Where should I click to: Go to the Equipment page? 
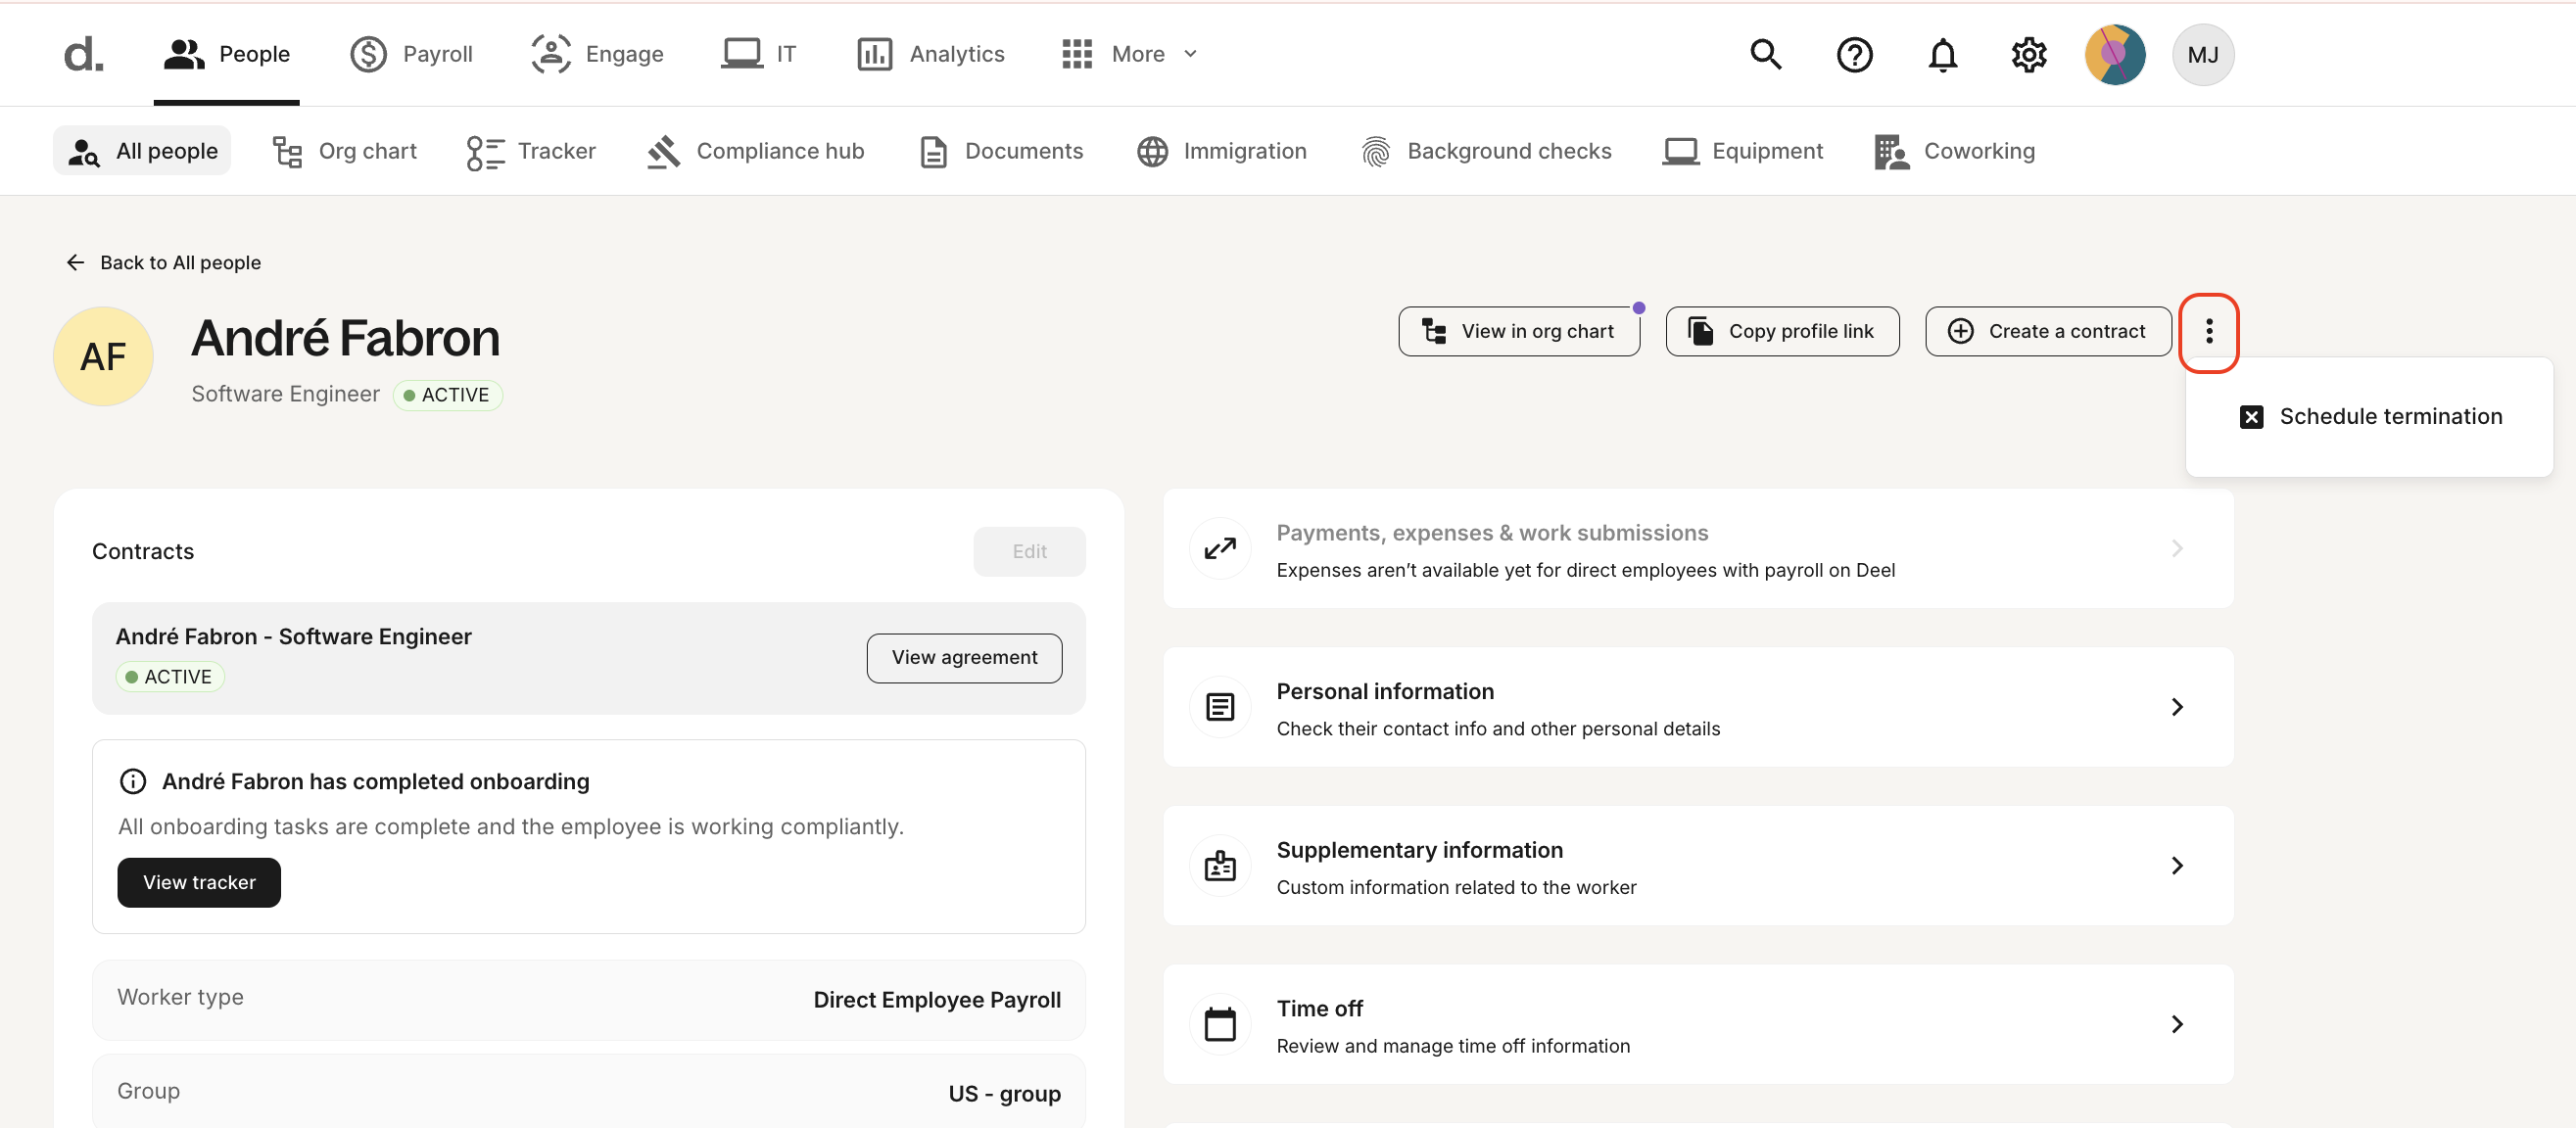click(x=1742, y=151)
